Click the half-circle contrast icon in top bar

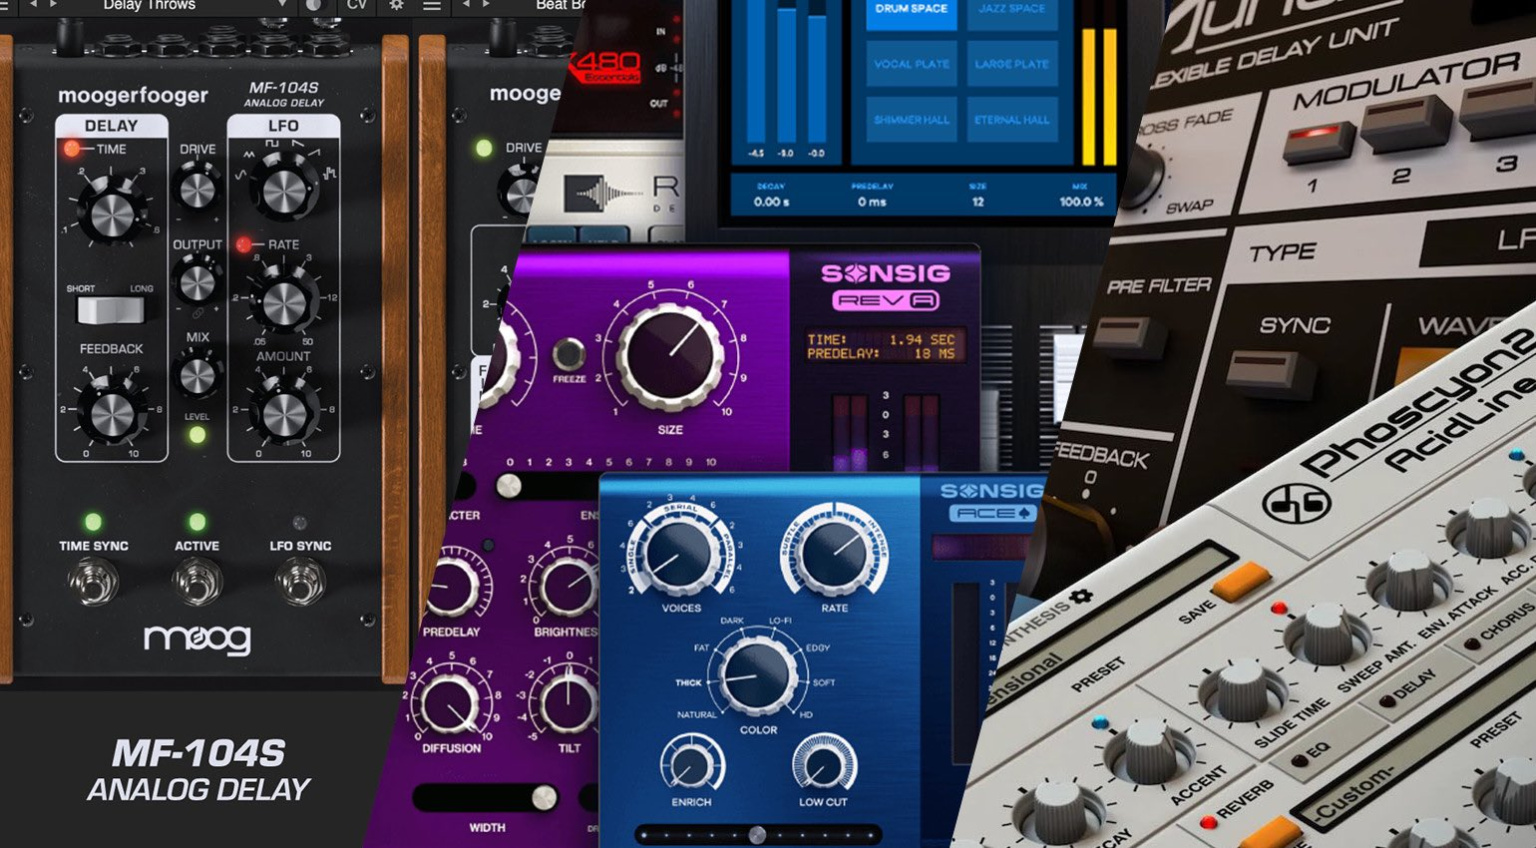click(314, 6)
